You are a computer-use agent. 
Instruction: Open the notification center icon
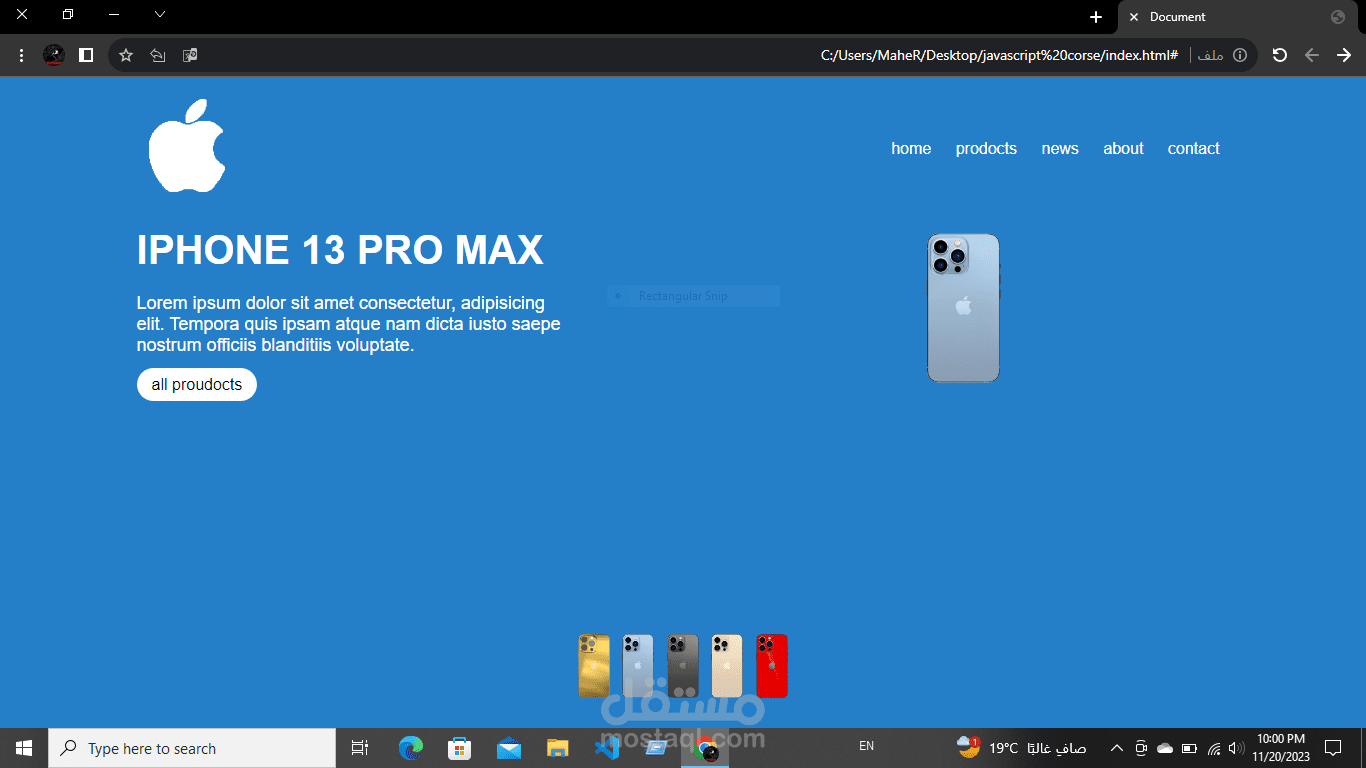click(x=1332, y=748)
